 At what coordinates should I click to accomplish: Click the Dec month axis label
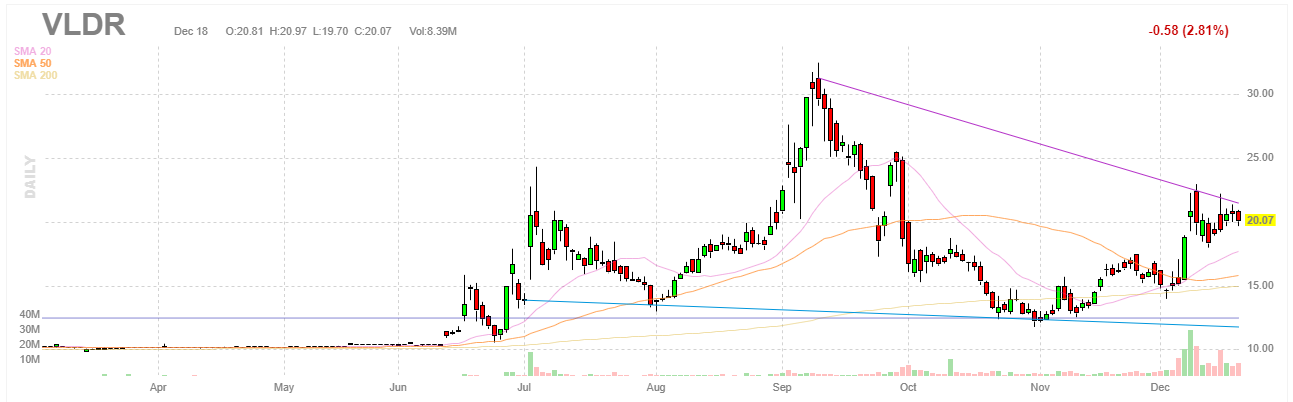click(x=1160, y=385)
